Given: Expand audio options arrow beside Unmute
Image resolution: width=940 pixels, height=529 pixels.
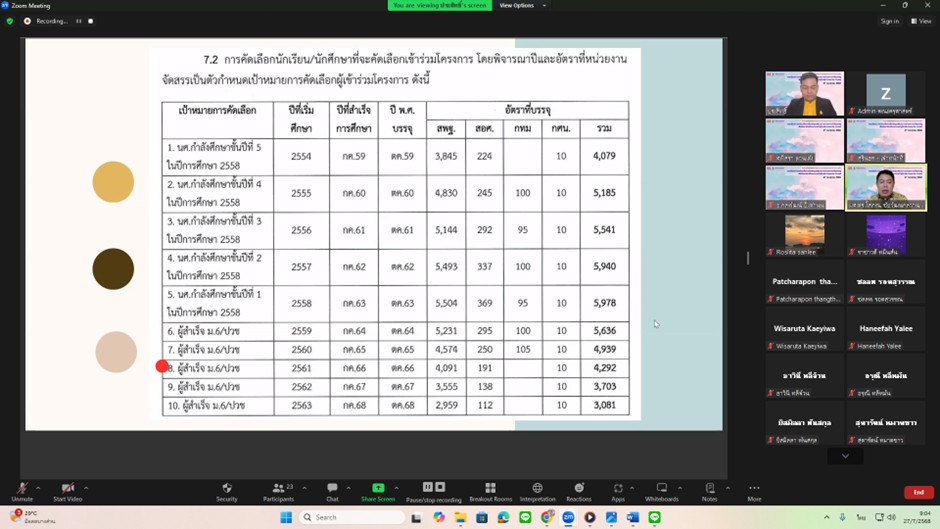Looking at the screenshot, I should (38, 488).
